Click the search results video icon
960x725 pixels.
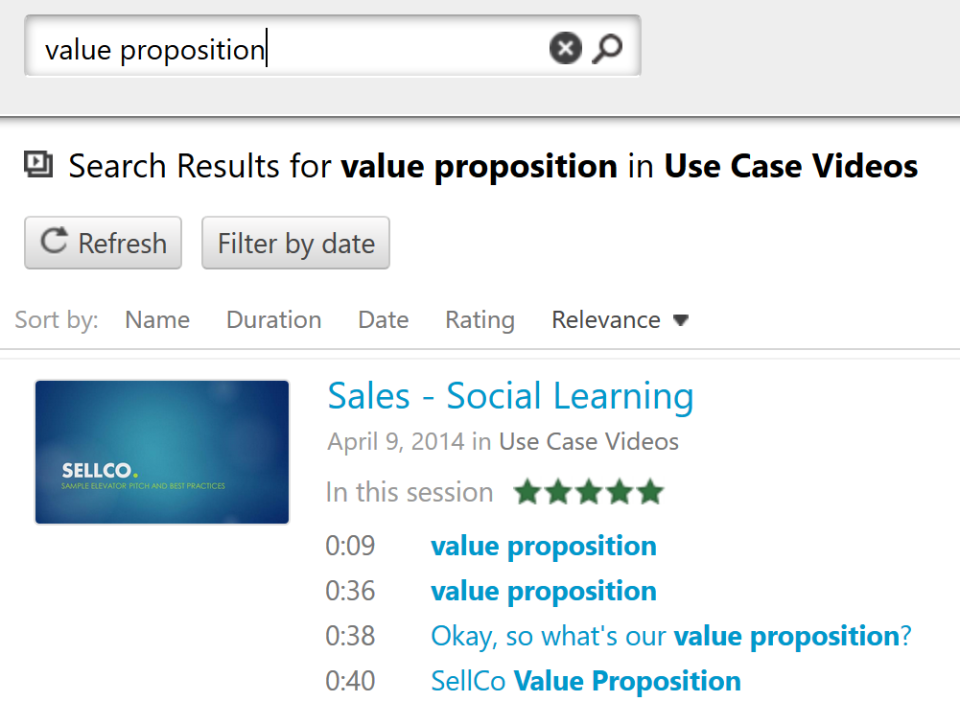pos(38,165)
